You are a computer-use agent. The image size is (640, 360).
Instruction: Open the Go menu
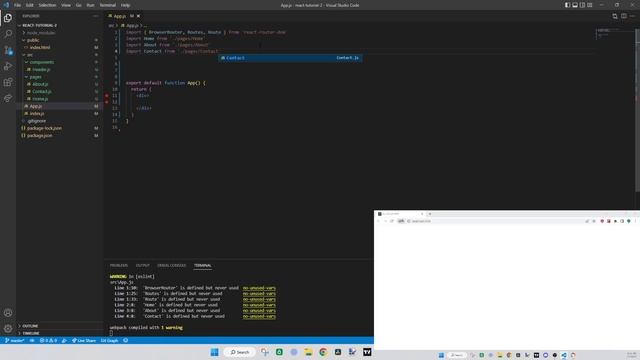78,5
